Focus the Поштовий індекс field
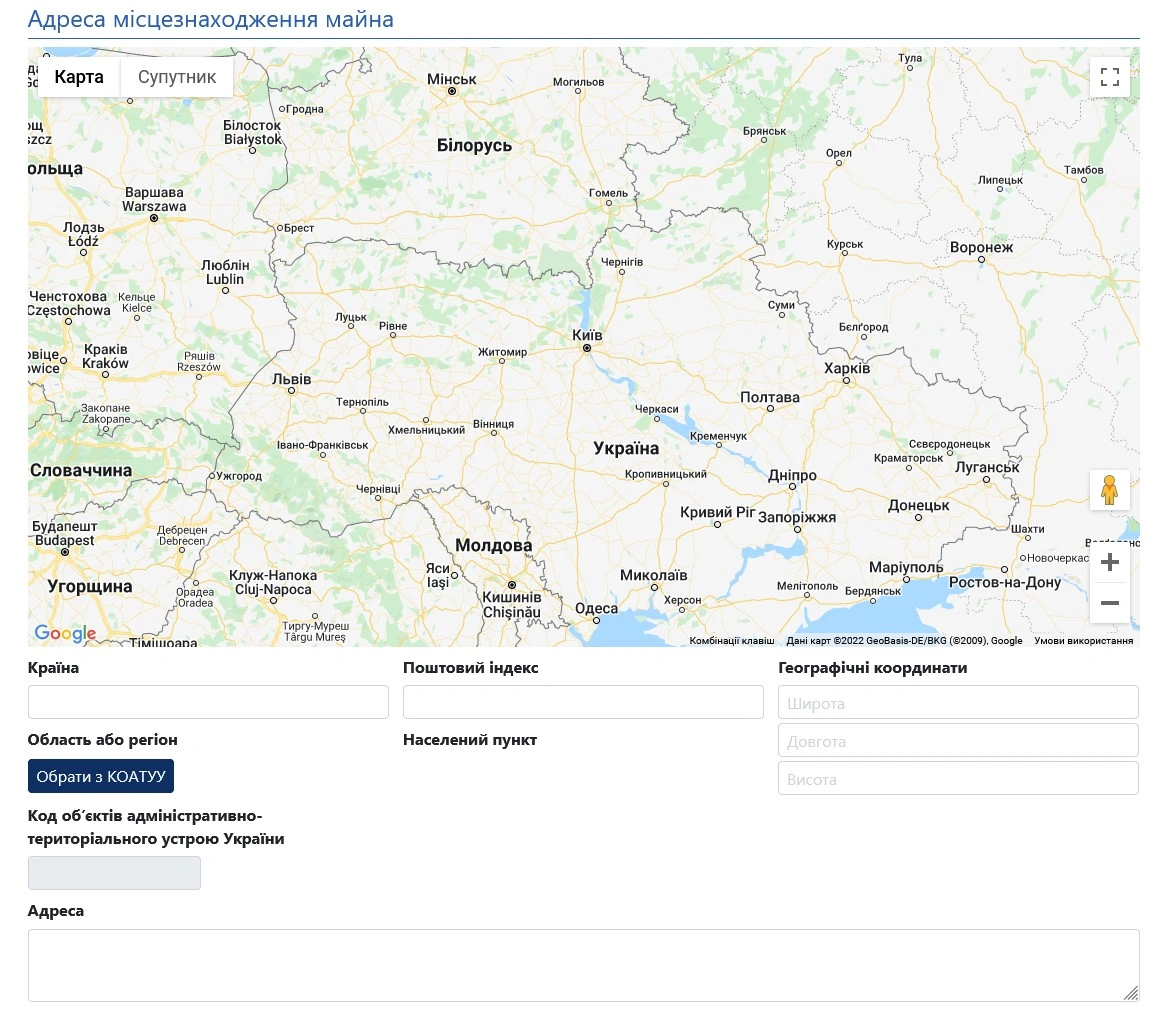1169x1028 pixels. 583,702
